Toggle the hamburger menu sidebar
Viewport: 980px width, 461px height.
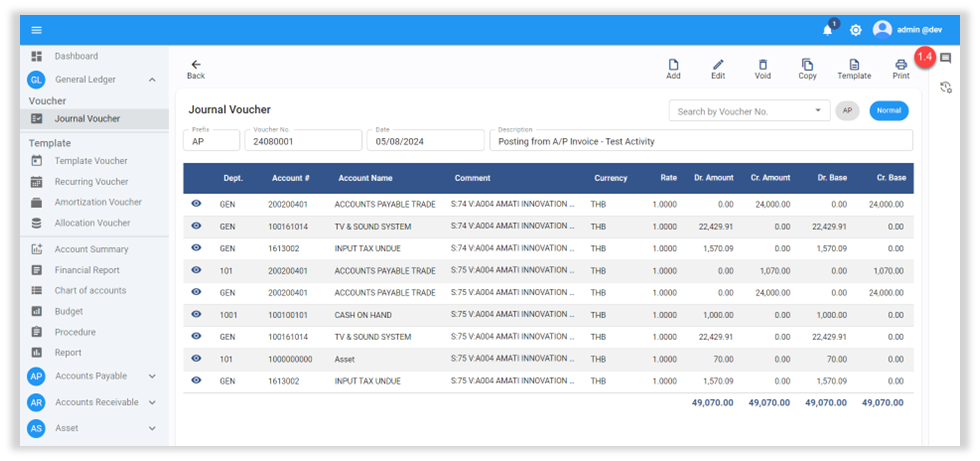[x=37, y=30]
